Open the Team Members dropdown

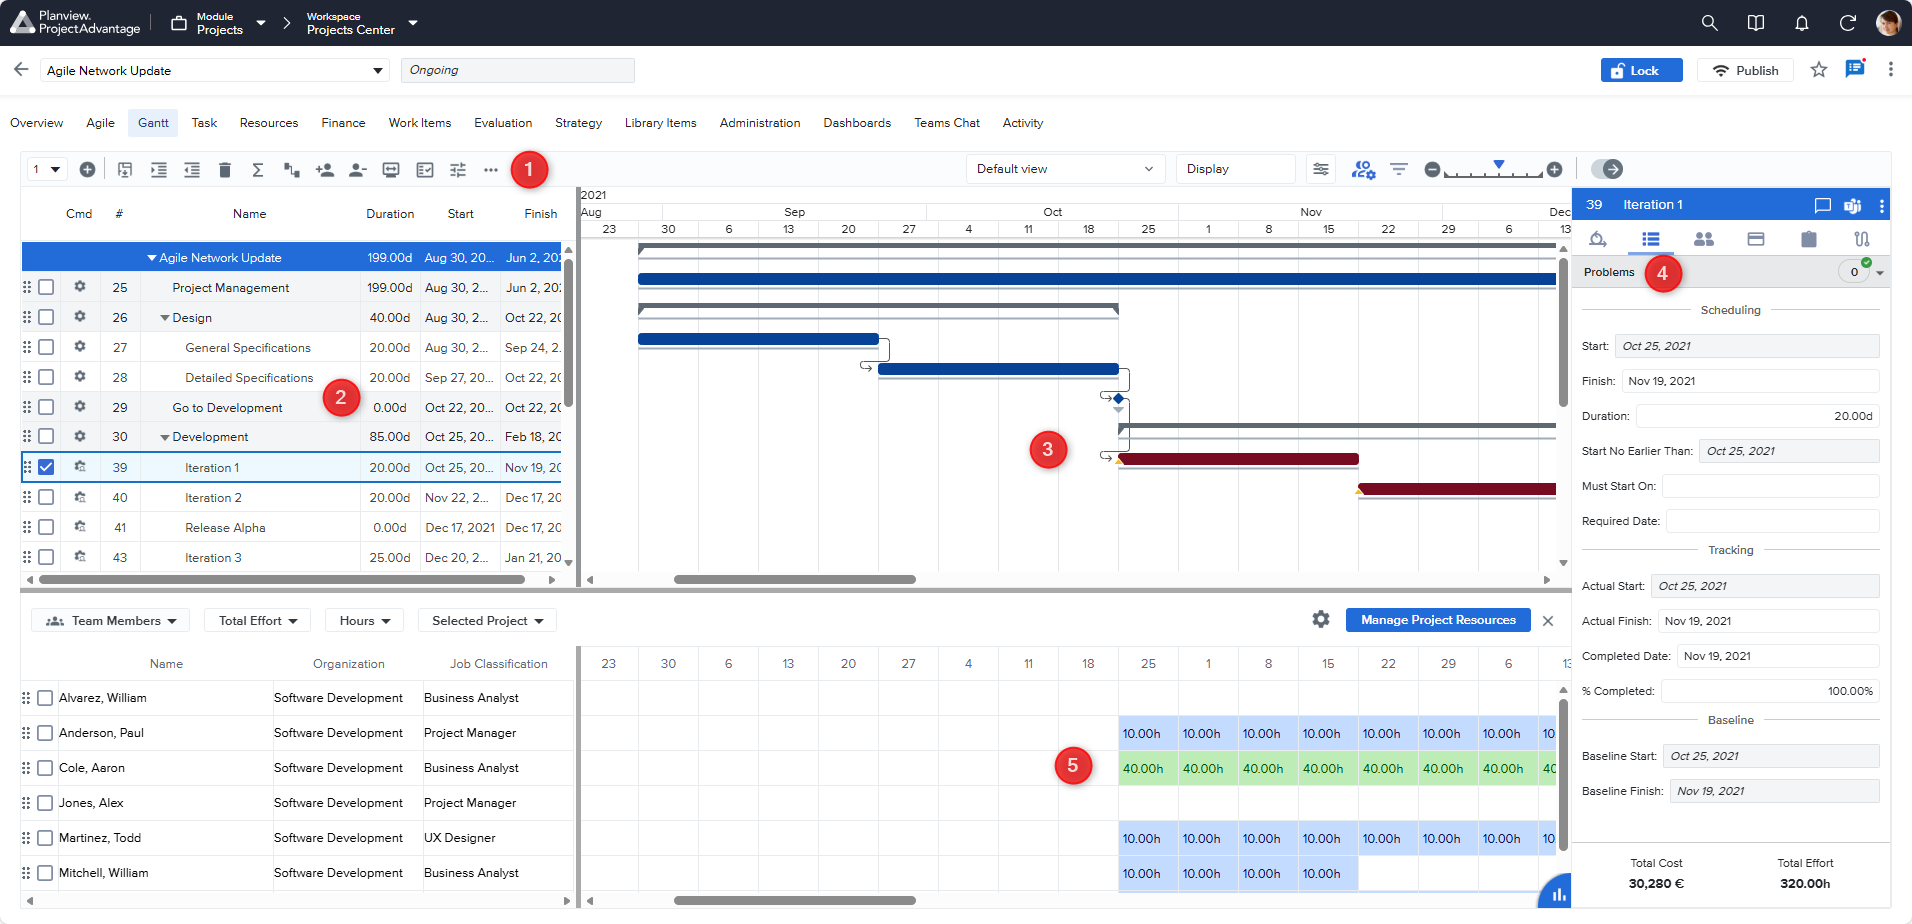pos(112,621)
